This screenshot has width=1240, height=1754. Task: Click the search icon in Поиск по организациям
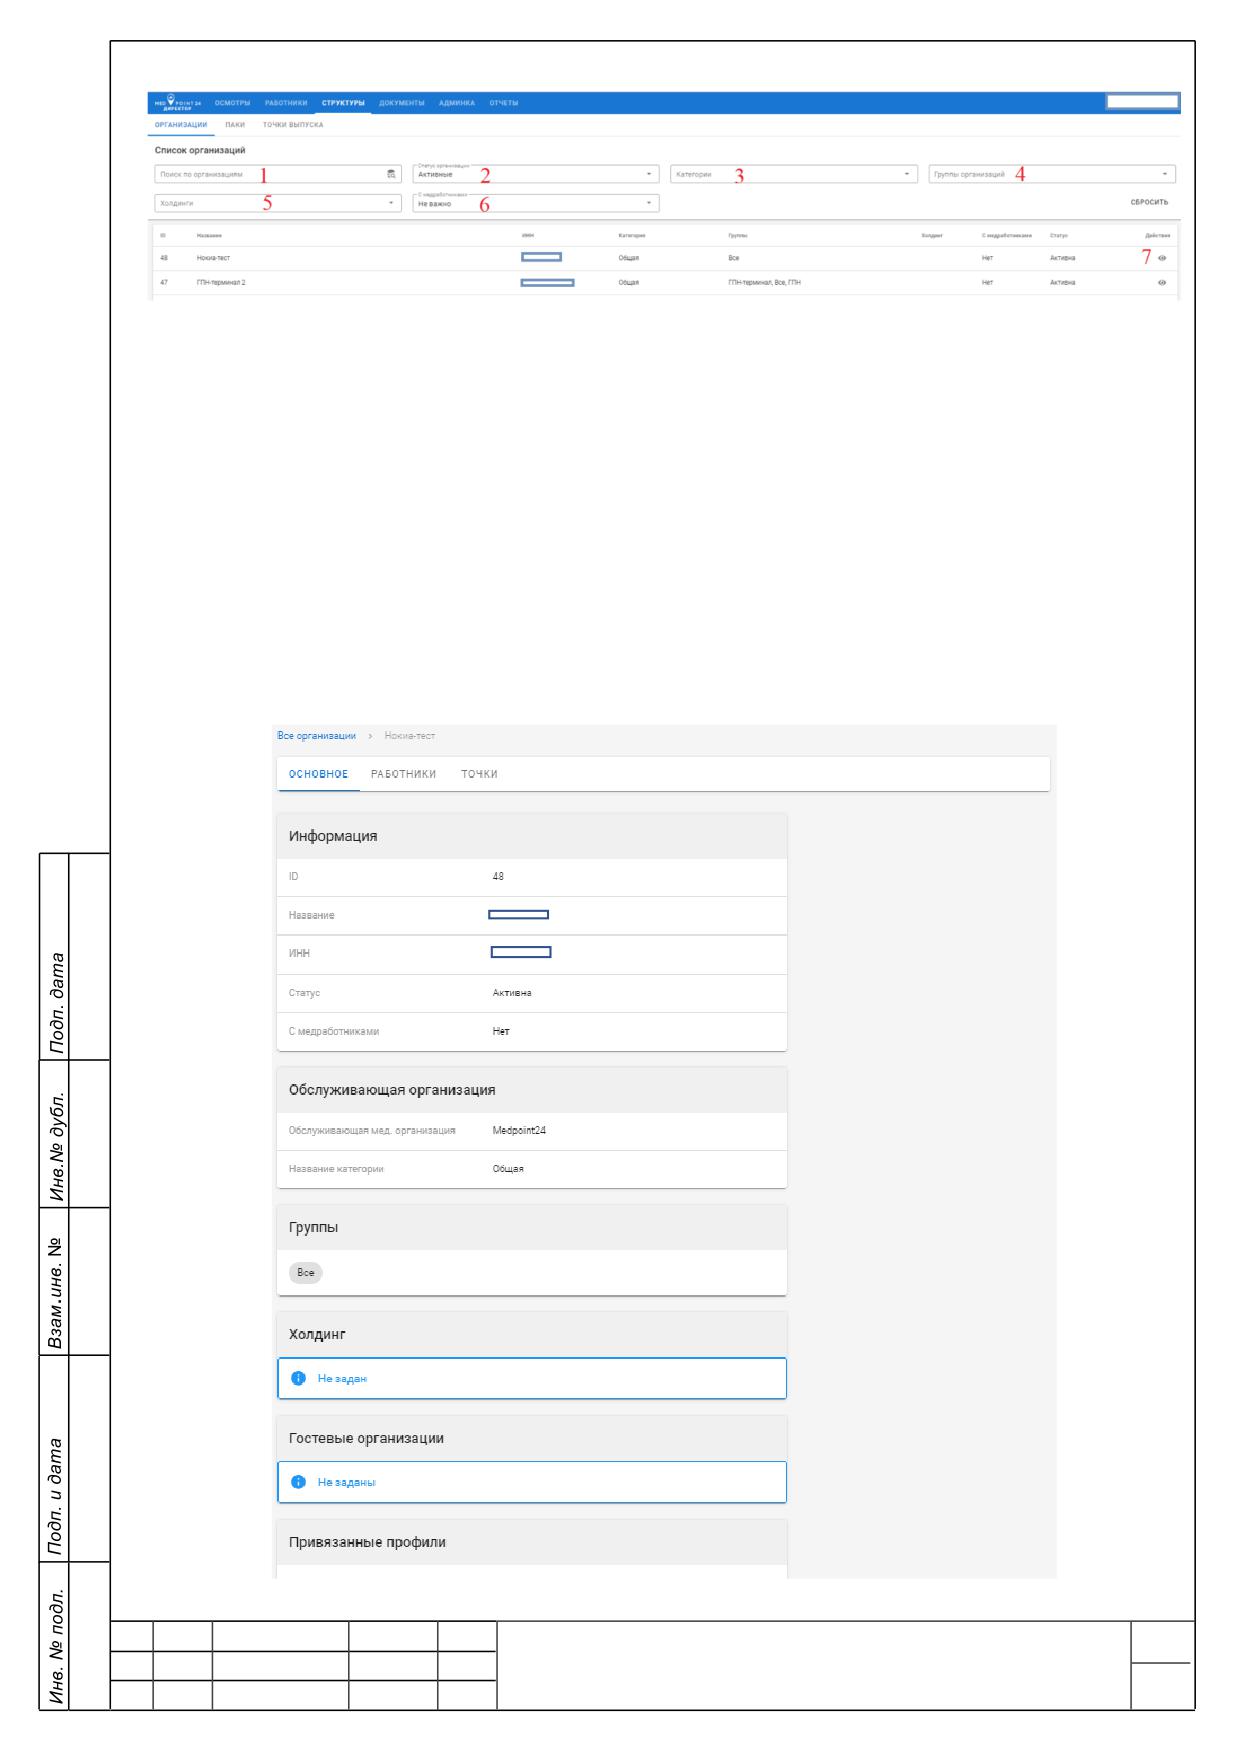[391, 174]
